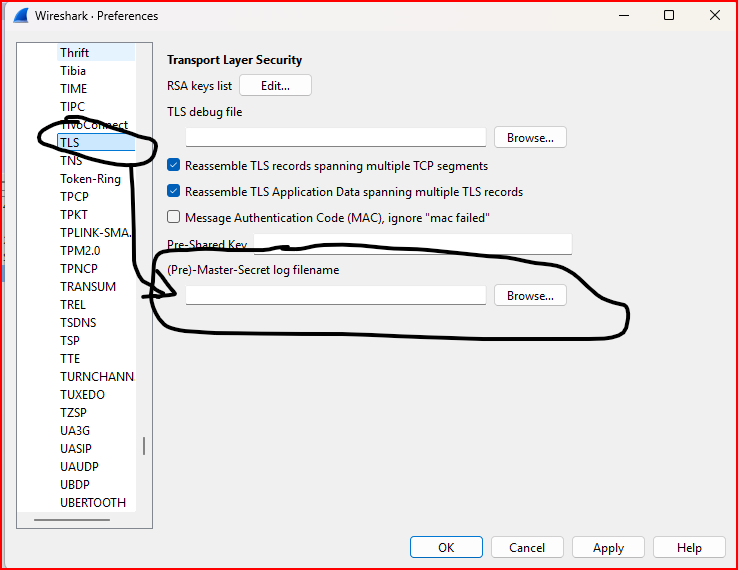The width and height of the screenshot is (738, 570).
Task: Click the protocol list vertical scrollbar thumb
Action: tap(144, 446)
